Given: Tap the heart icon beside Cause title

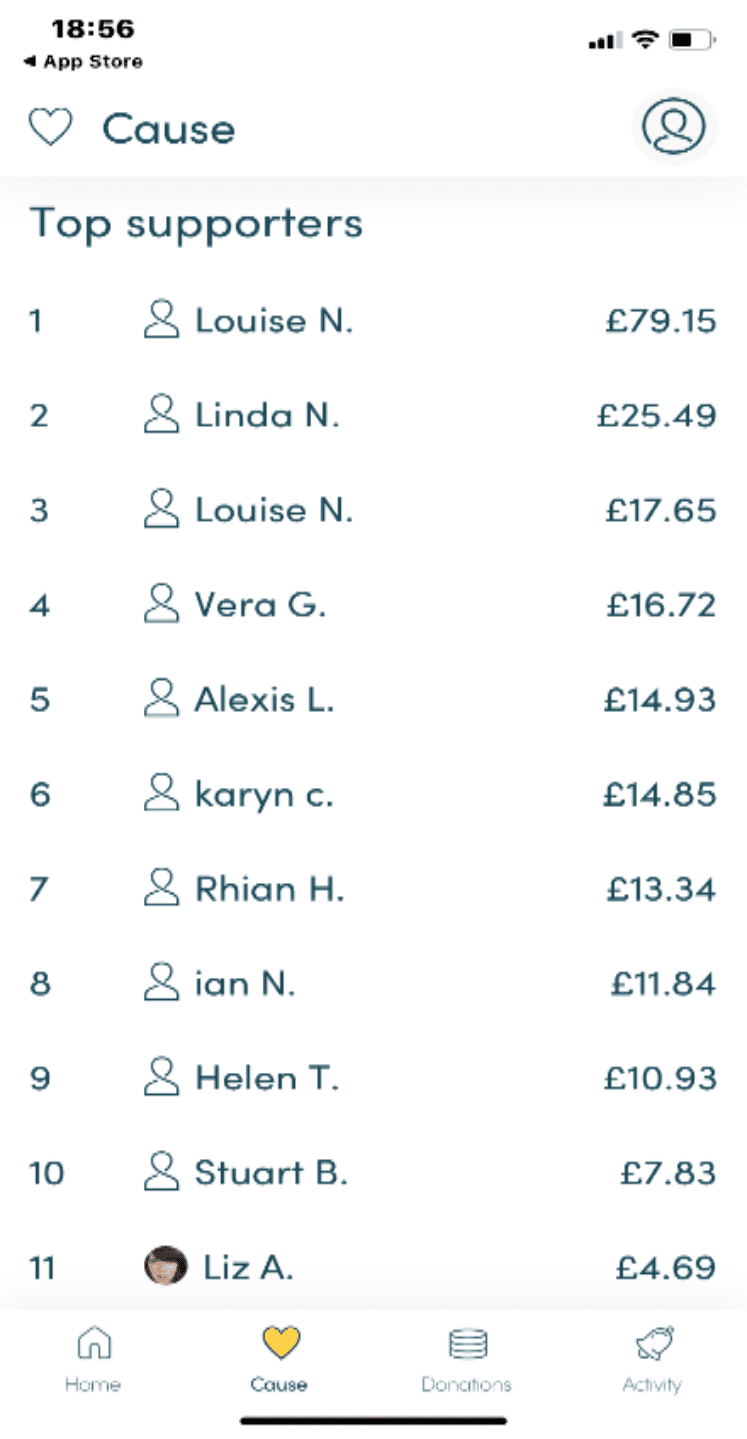Looking at the screenshot, I should (x=50, y=128).
